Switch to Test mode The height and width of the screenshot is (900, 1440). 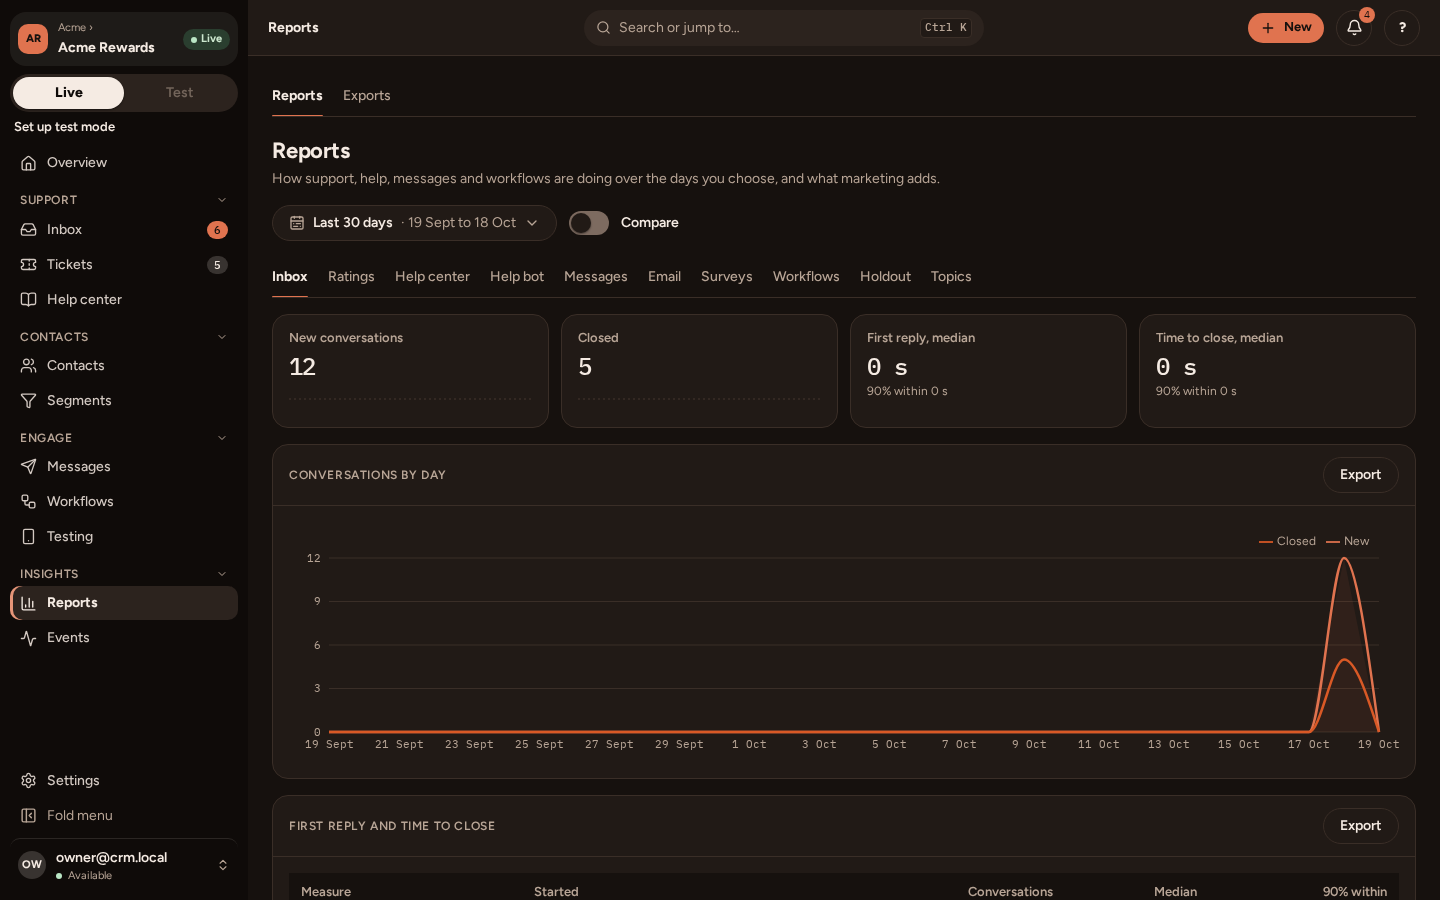coord(180,93)
